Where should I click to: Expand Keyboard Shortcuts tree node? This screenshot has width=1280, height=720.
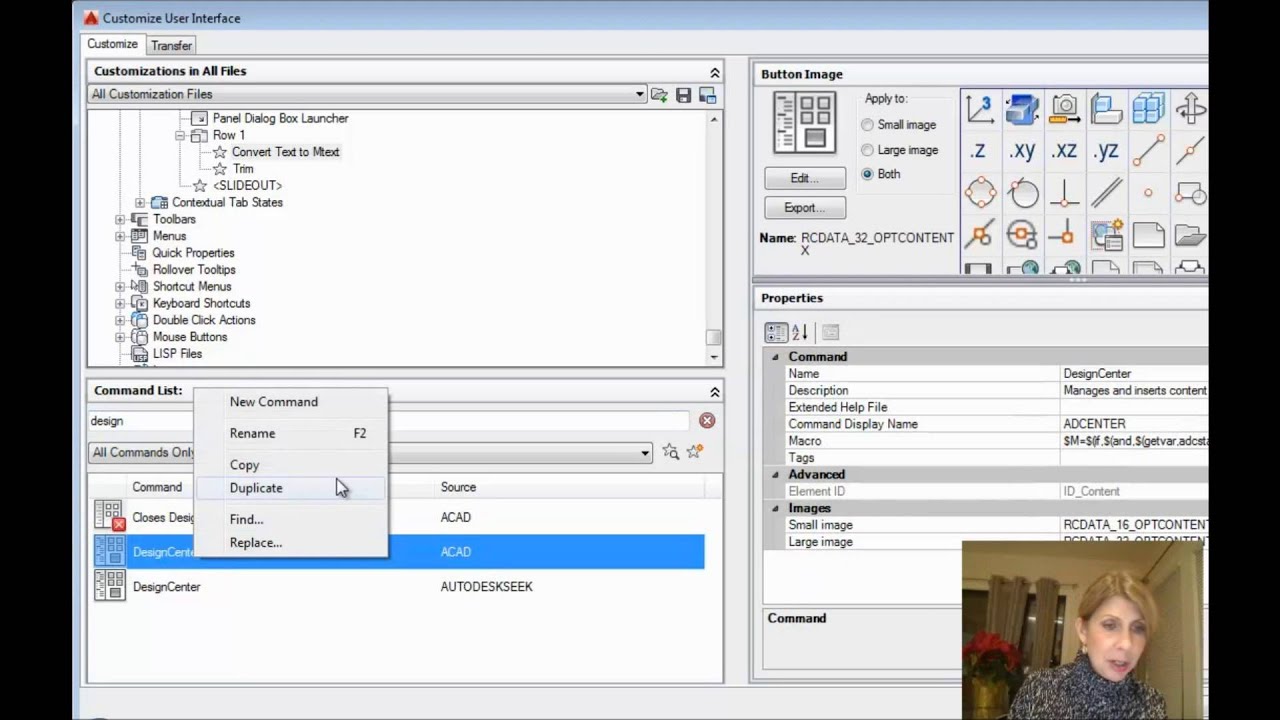point(120,303)
